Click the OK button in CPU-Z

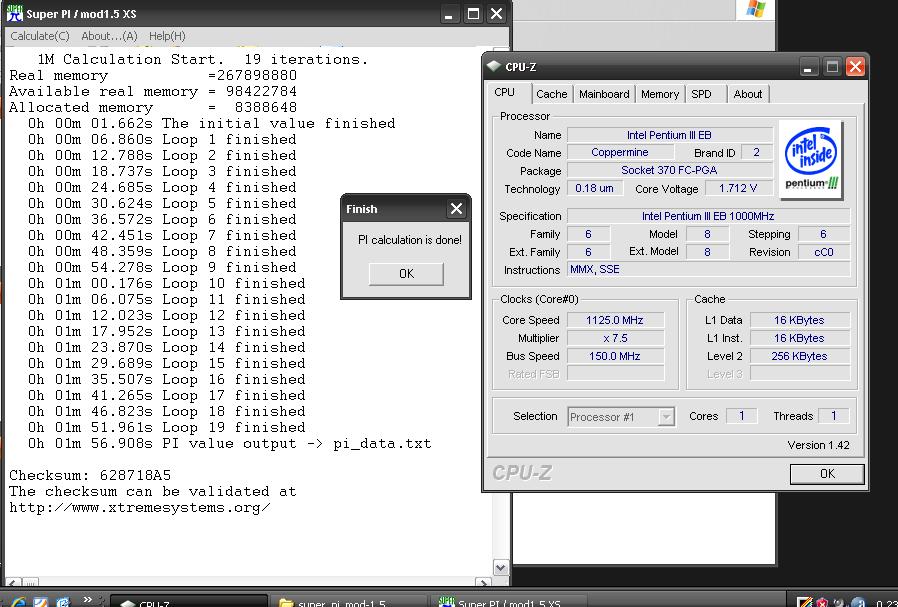827,474
